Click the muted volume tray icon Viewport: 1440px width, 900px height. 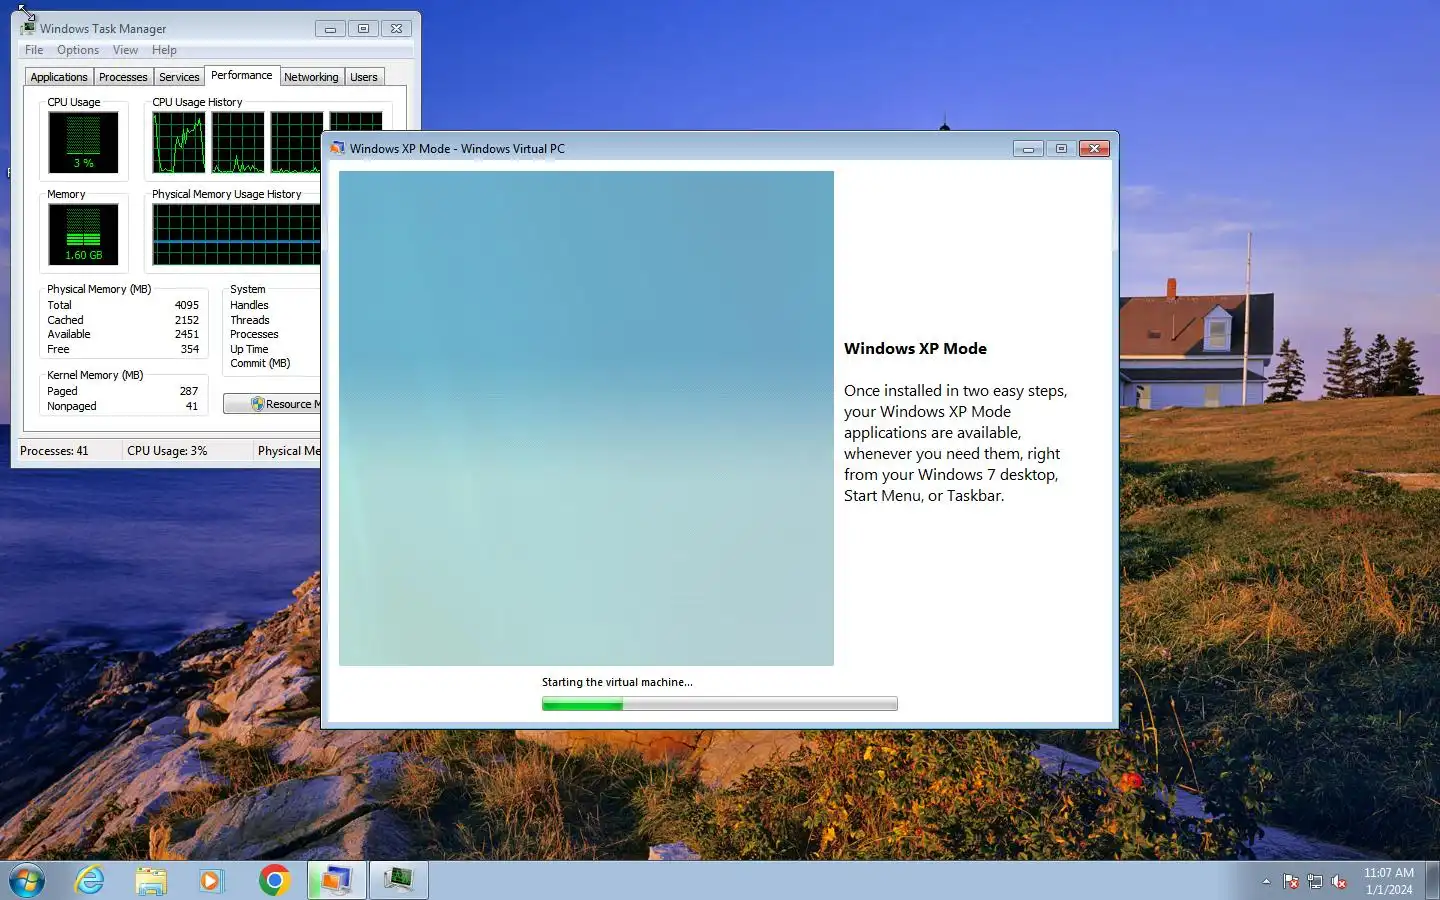coord(1339,881)
